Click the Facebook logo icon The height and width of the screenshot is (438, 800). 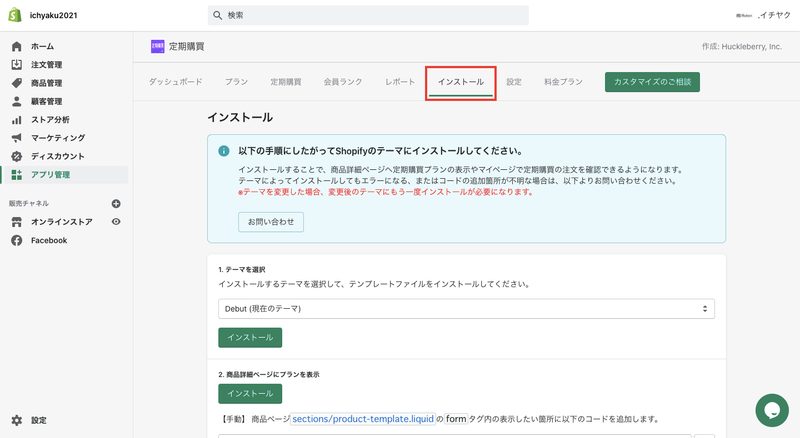click(17, 240)
